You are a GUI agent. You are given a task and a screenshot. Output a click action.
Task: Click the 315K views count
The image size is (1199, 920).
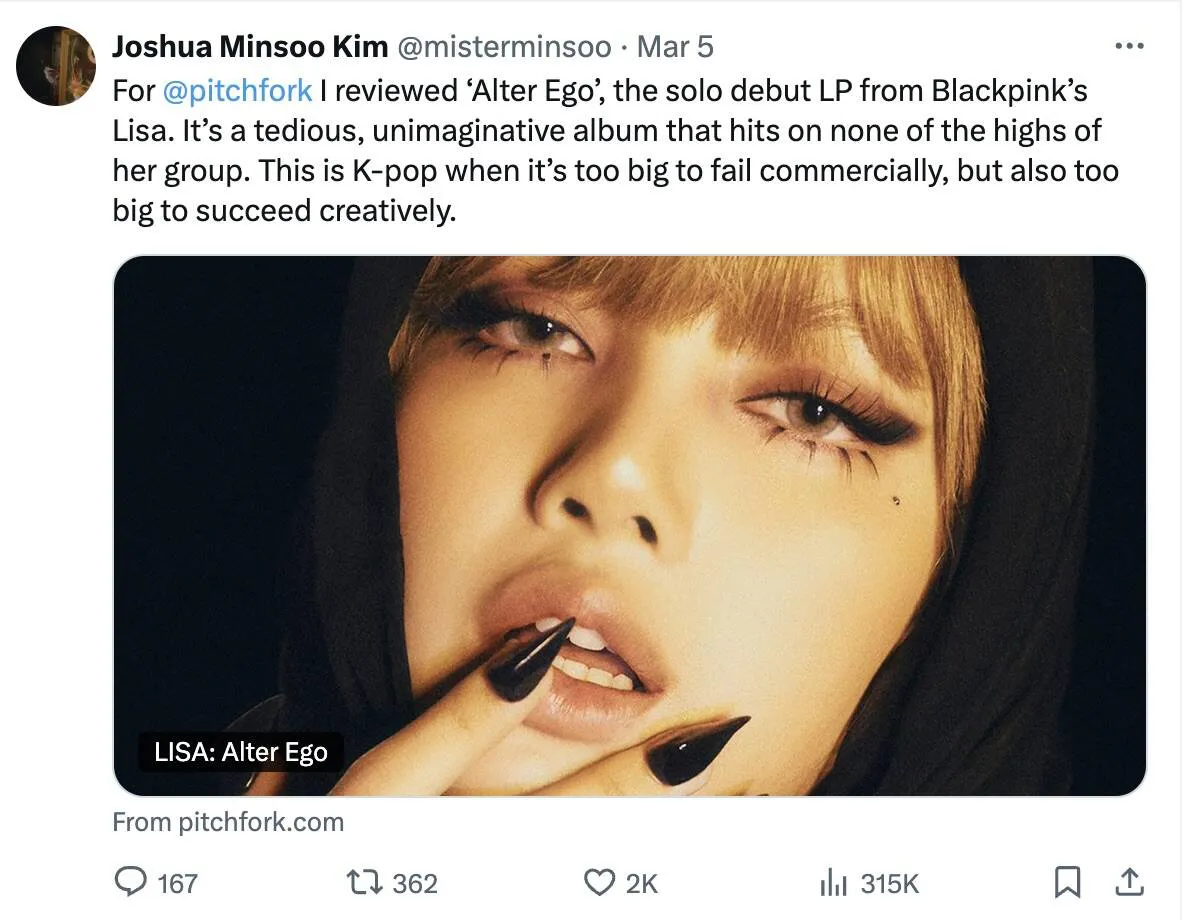(889, 883)
